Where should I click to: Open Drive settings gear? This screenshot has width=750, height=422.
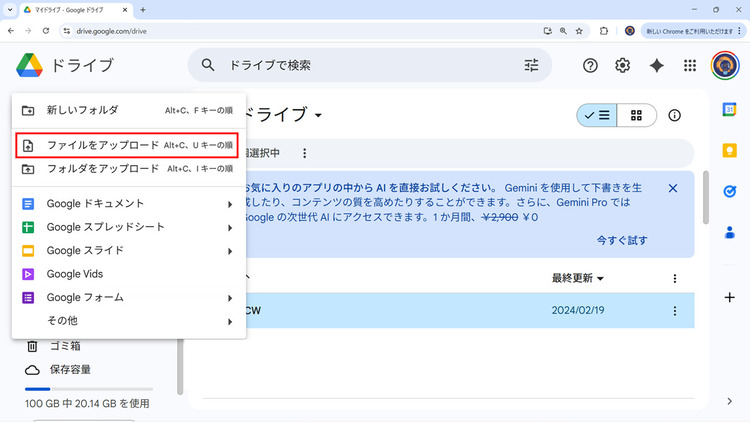point(622,65)
